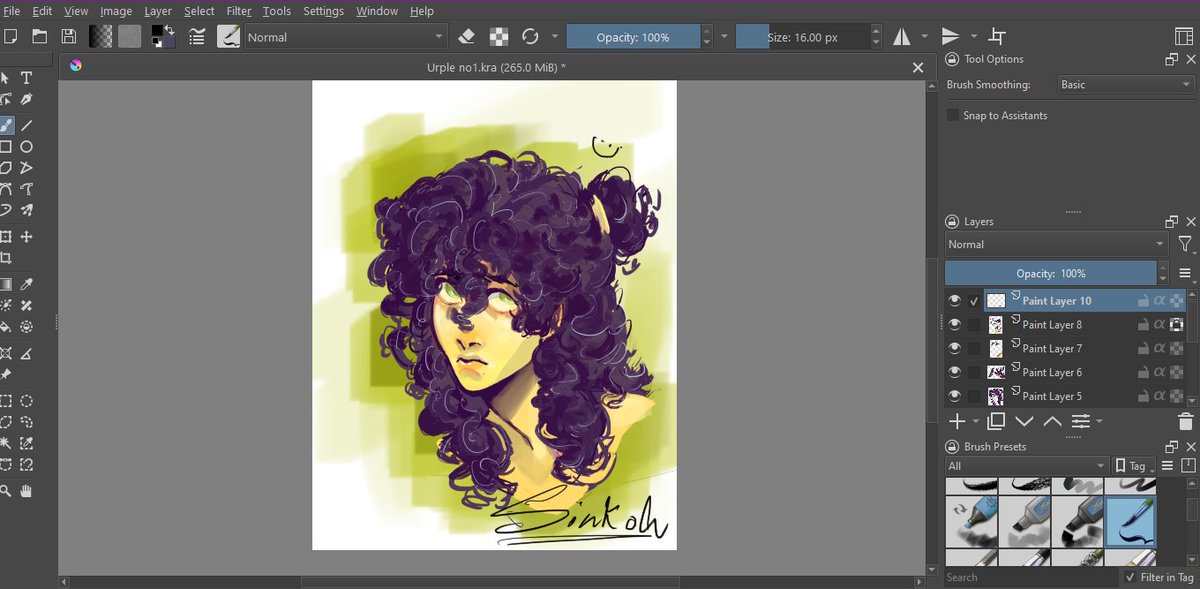Open the Layer menu

point(158,11)
